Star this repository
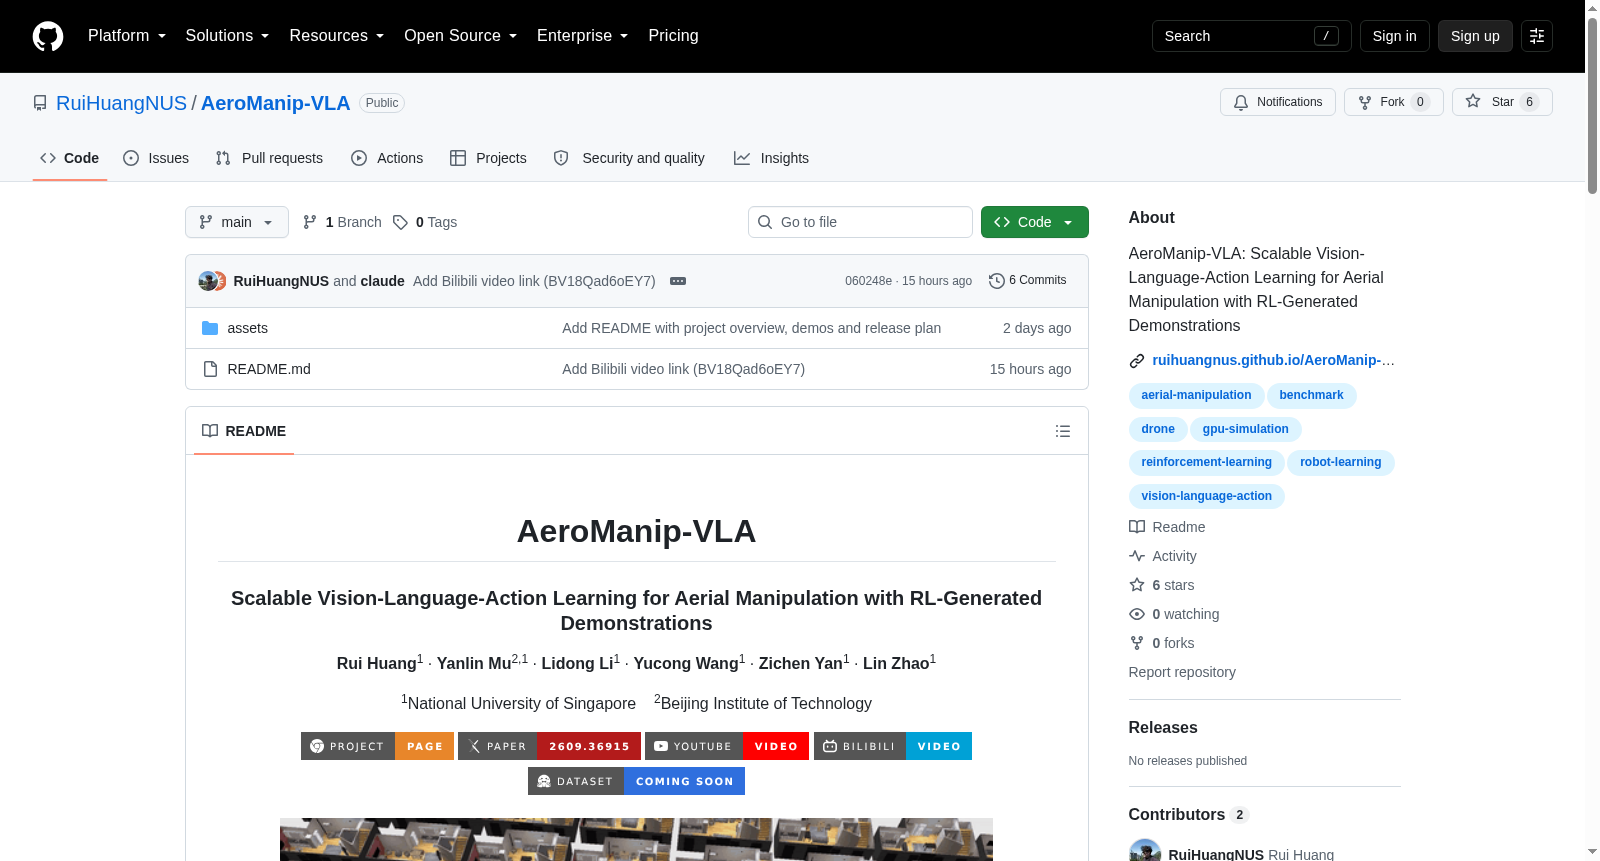Screen dimensions: 1600x861 pyautogui.click(x=1501, y=102)
